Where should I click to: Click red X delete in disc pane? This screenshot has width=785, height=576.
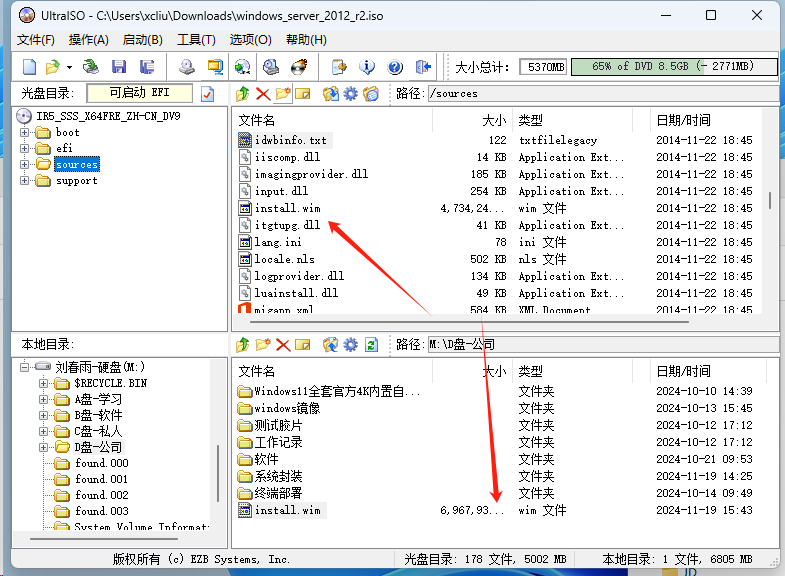[263, 94]
